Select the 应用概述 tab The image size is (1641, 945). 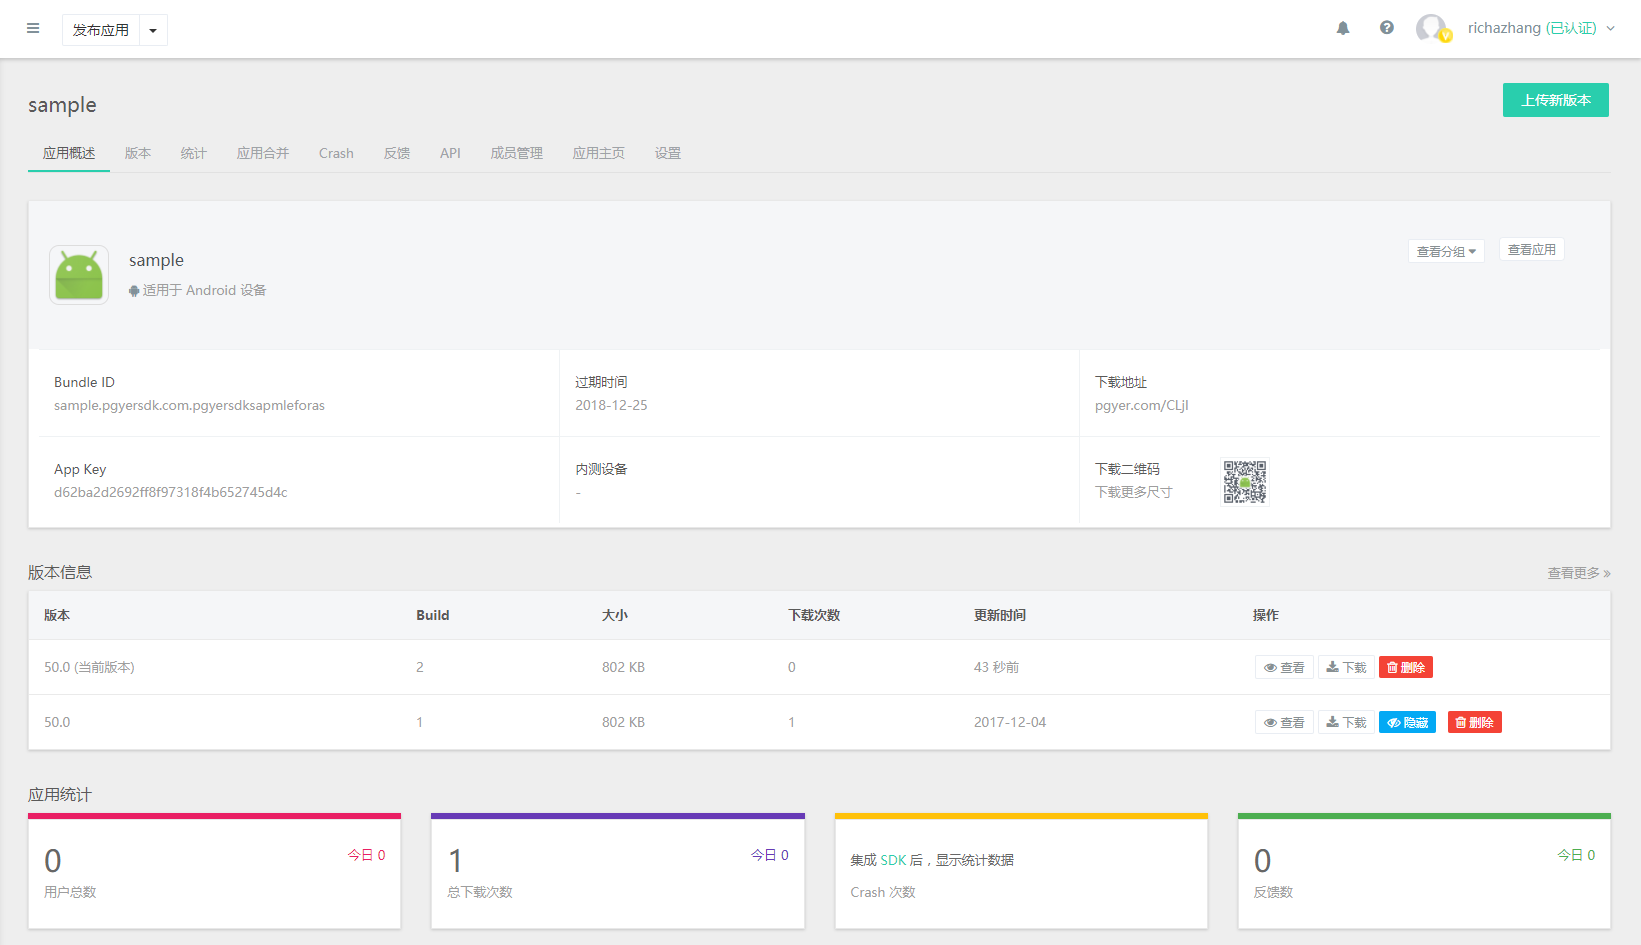69,153
